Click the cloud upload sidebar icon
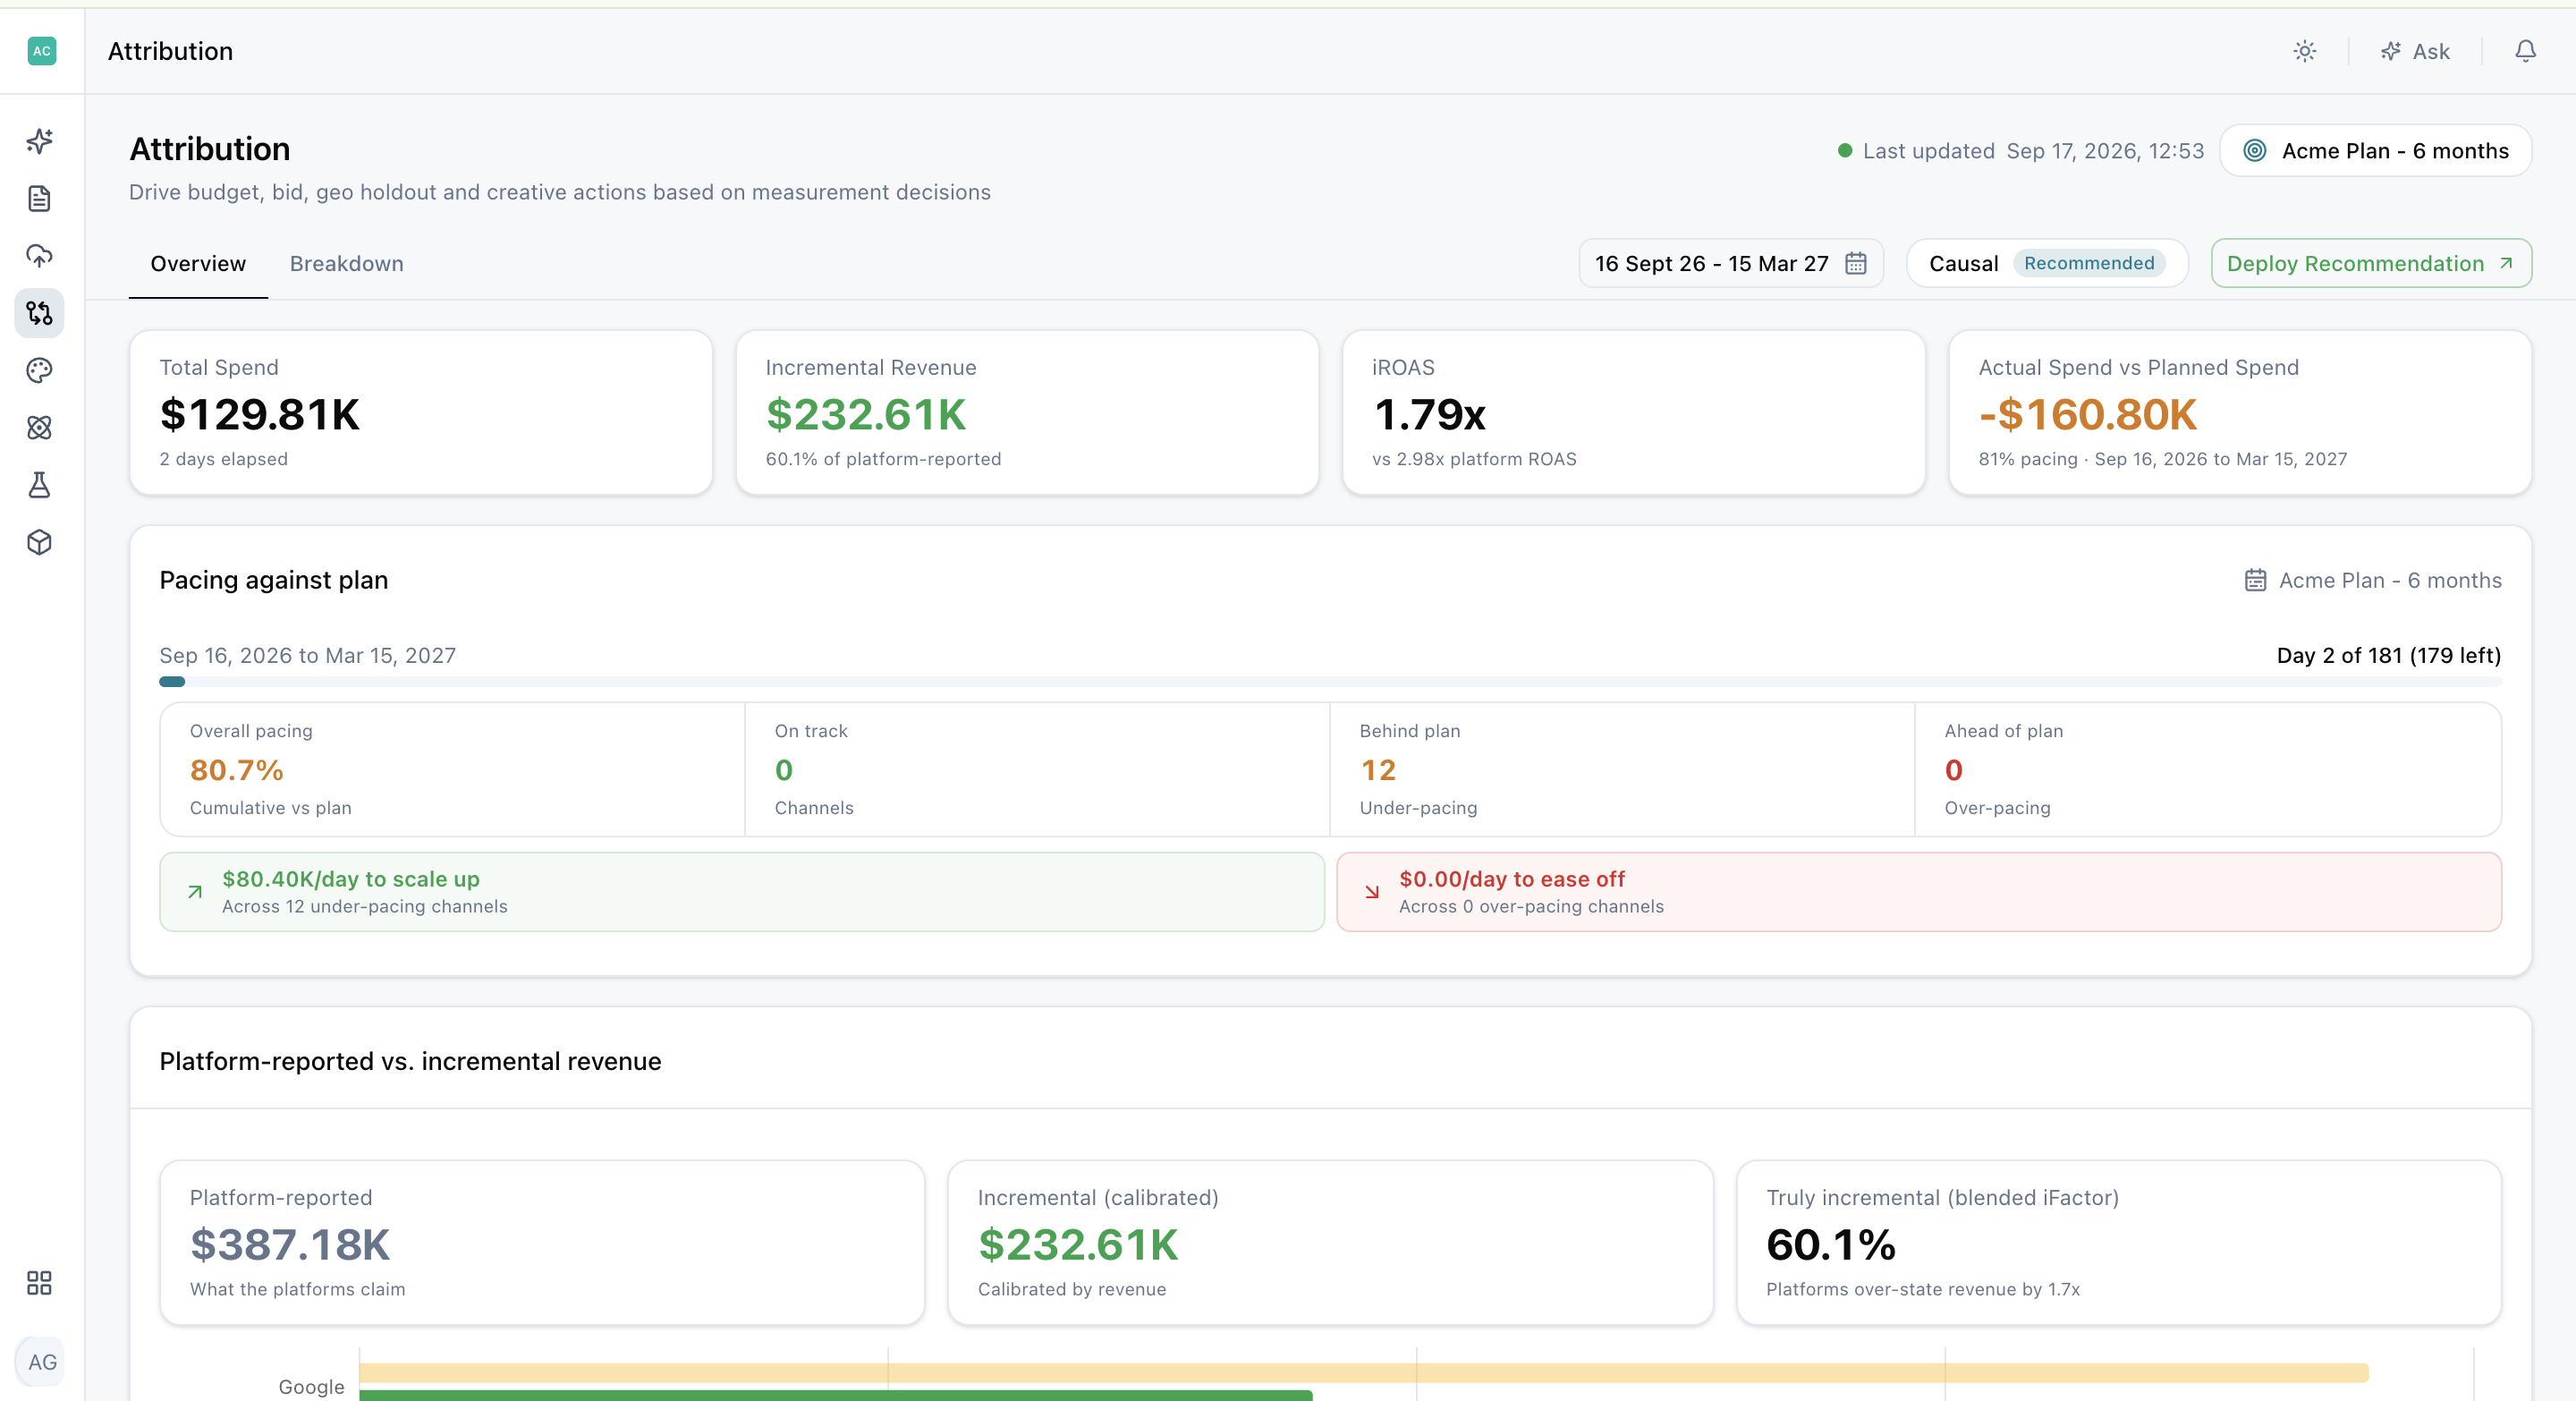The width and height of the screenshot is (2576, 1401). (40, 256)
